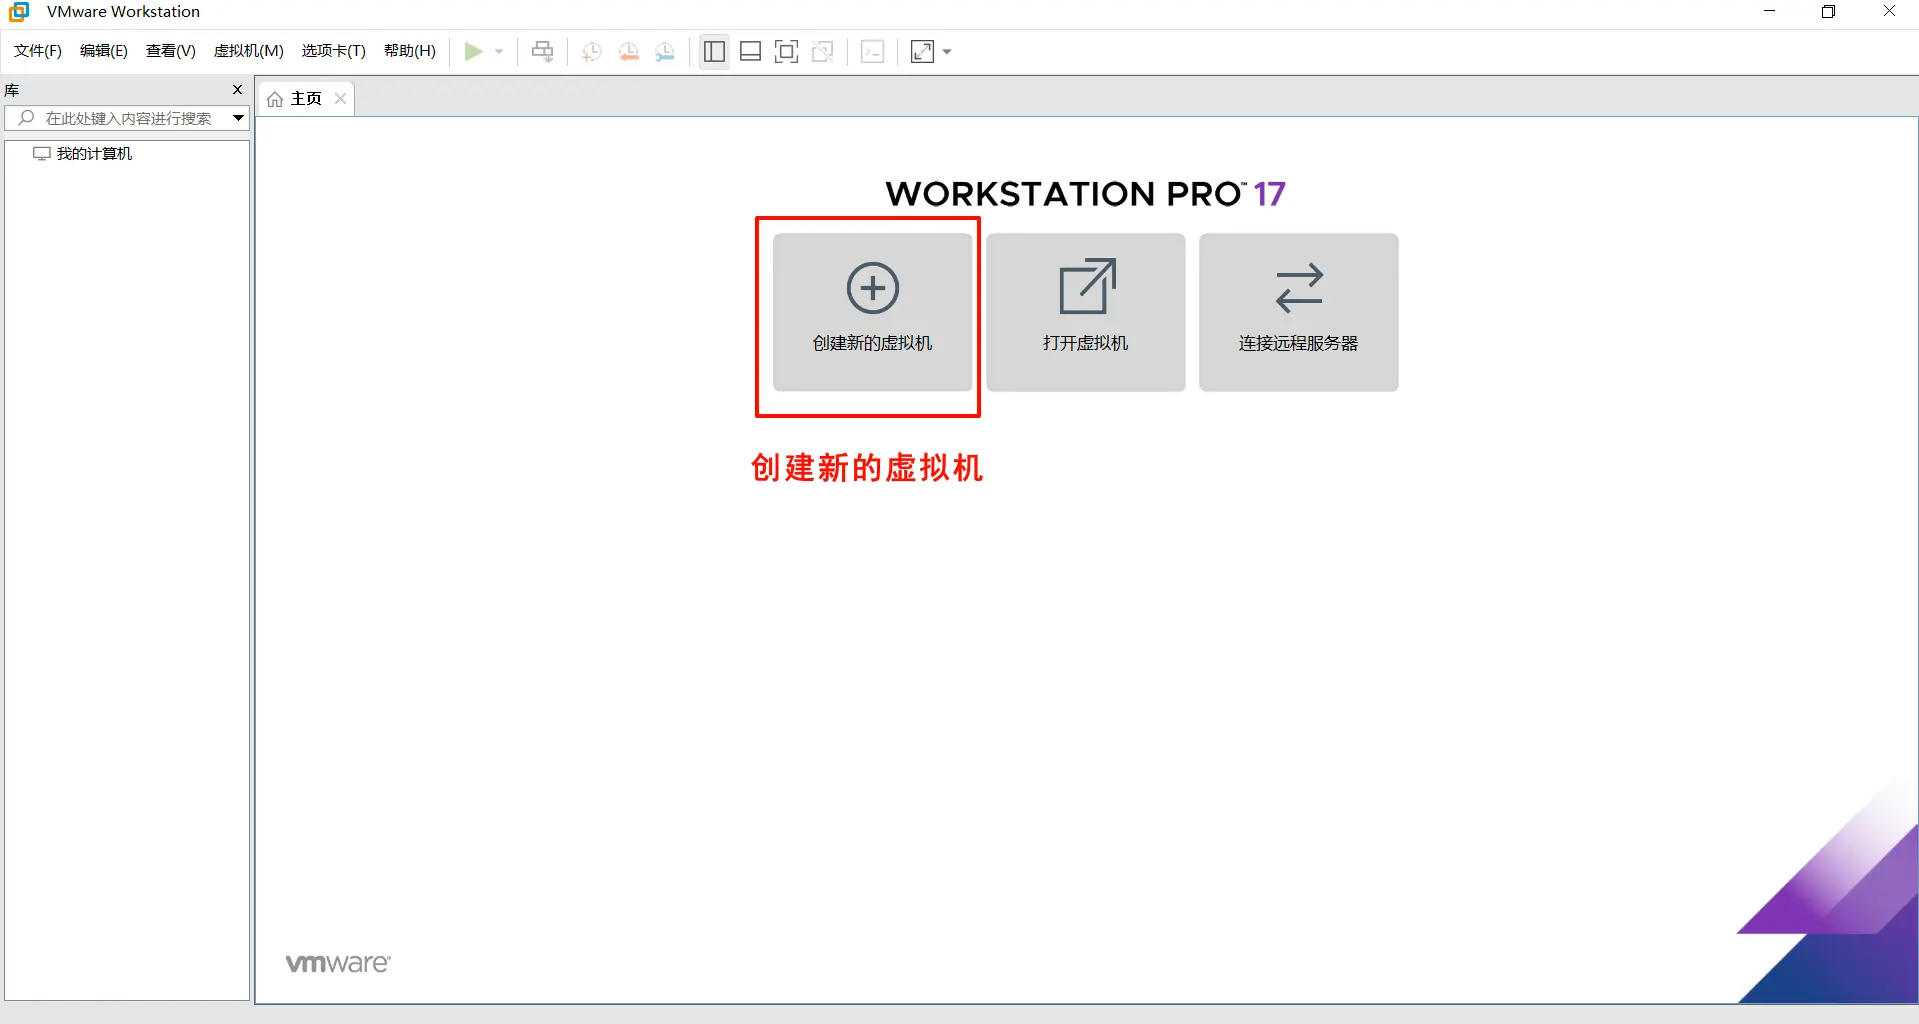
Task: Click the VMware Workstation title bar app icon
Action: (x=19, y=11)
